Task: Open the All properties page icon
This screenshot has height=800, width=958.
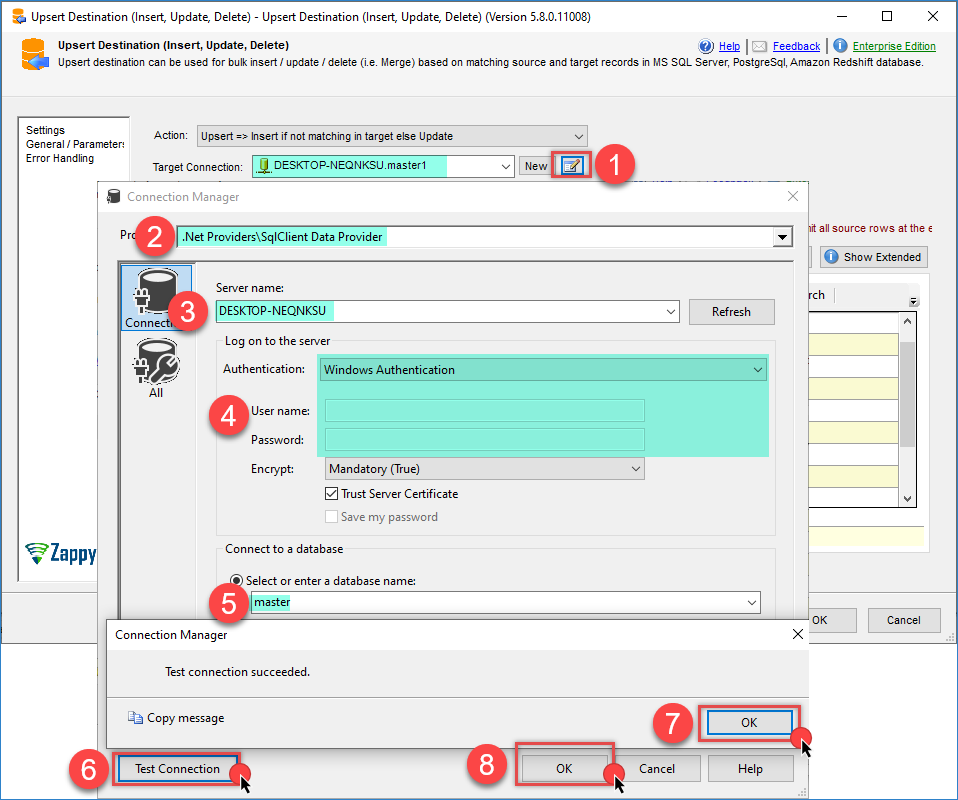Action: [x=155, y=364]
